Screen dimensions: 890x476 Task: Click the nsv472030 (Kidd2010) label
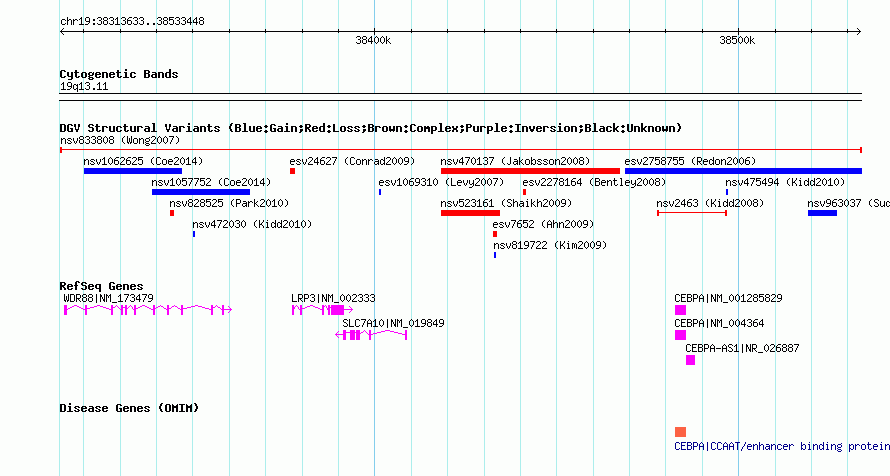(x=252, y=224)
